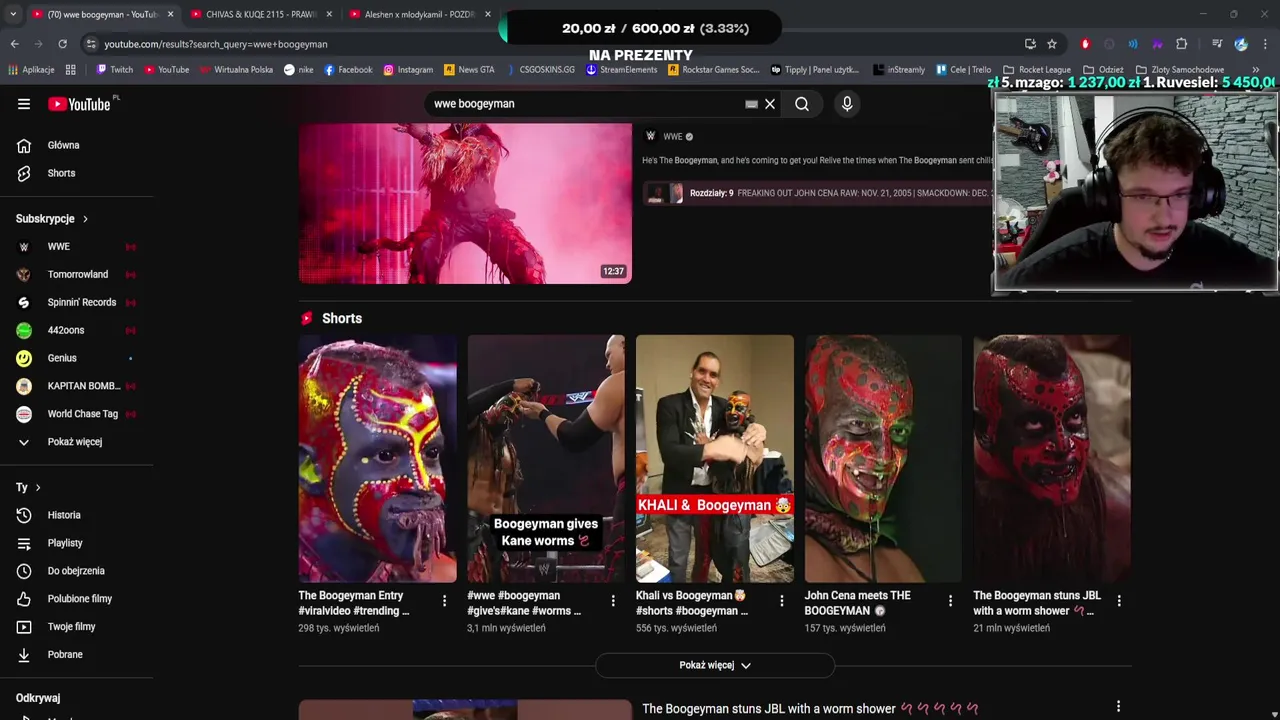Viewport: 1280px width, 720px height.
Task: Click install app icon in address bar
Action: pyautogui.click(x=1030, y=44)
